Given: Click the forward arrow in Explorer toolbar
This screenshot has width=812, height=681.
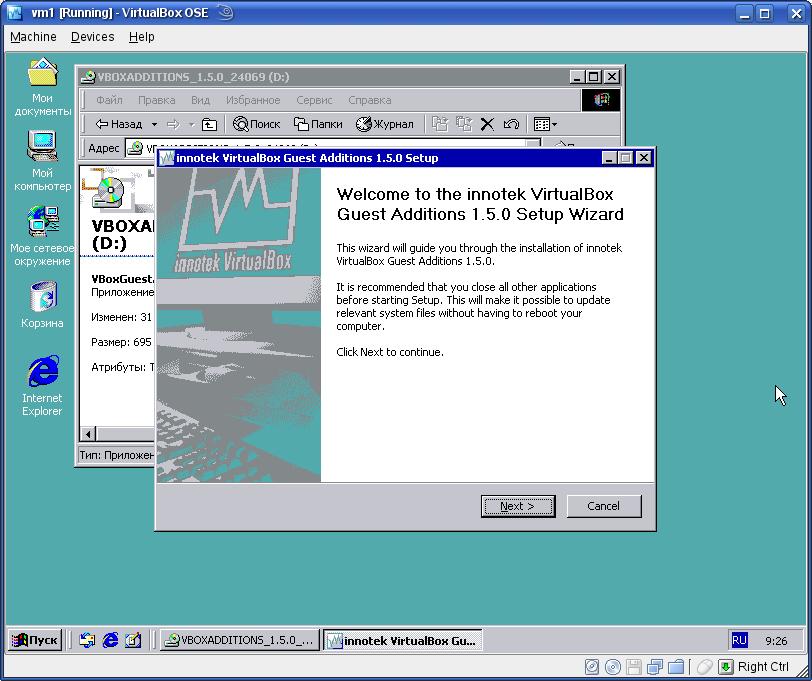Looking at the screenshot, I should click(174, 124).
